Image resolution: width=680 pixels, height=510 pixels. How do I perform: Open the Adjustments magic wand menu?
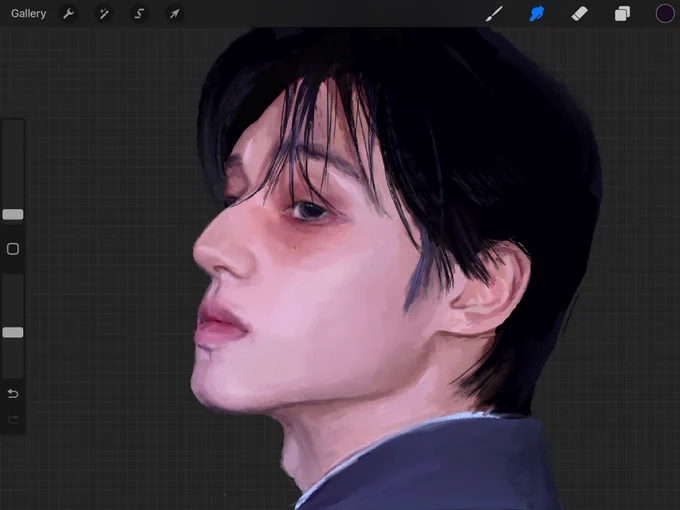tap(104, 13)
